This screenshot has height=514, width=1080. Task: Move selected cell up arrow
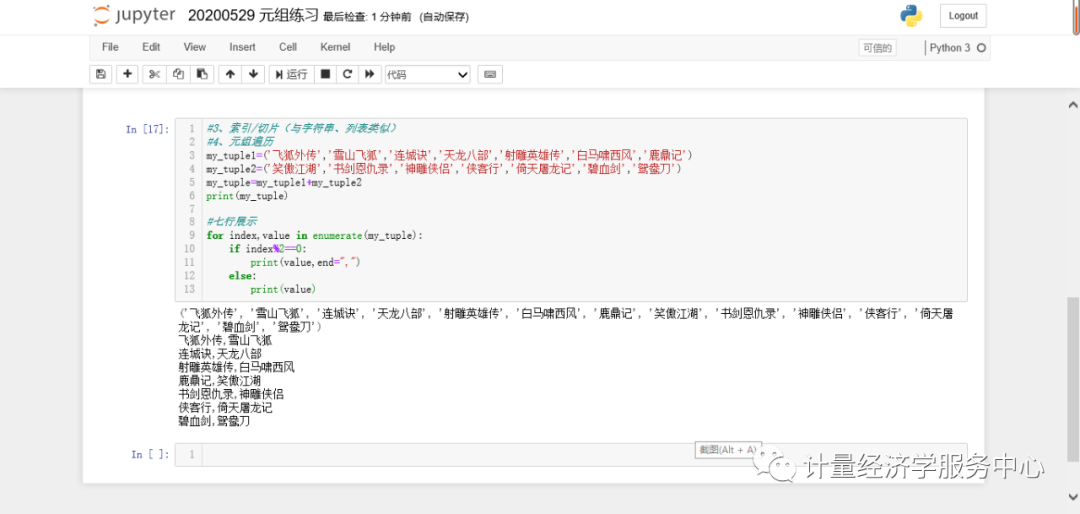[x=230, y=74]
